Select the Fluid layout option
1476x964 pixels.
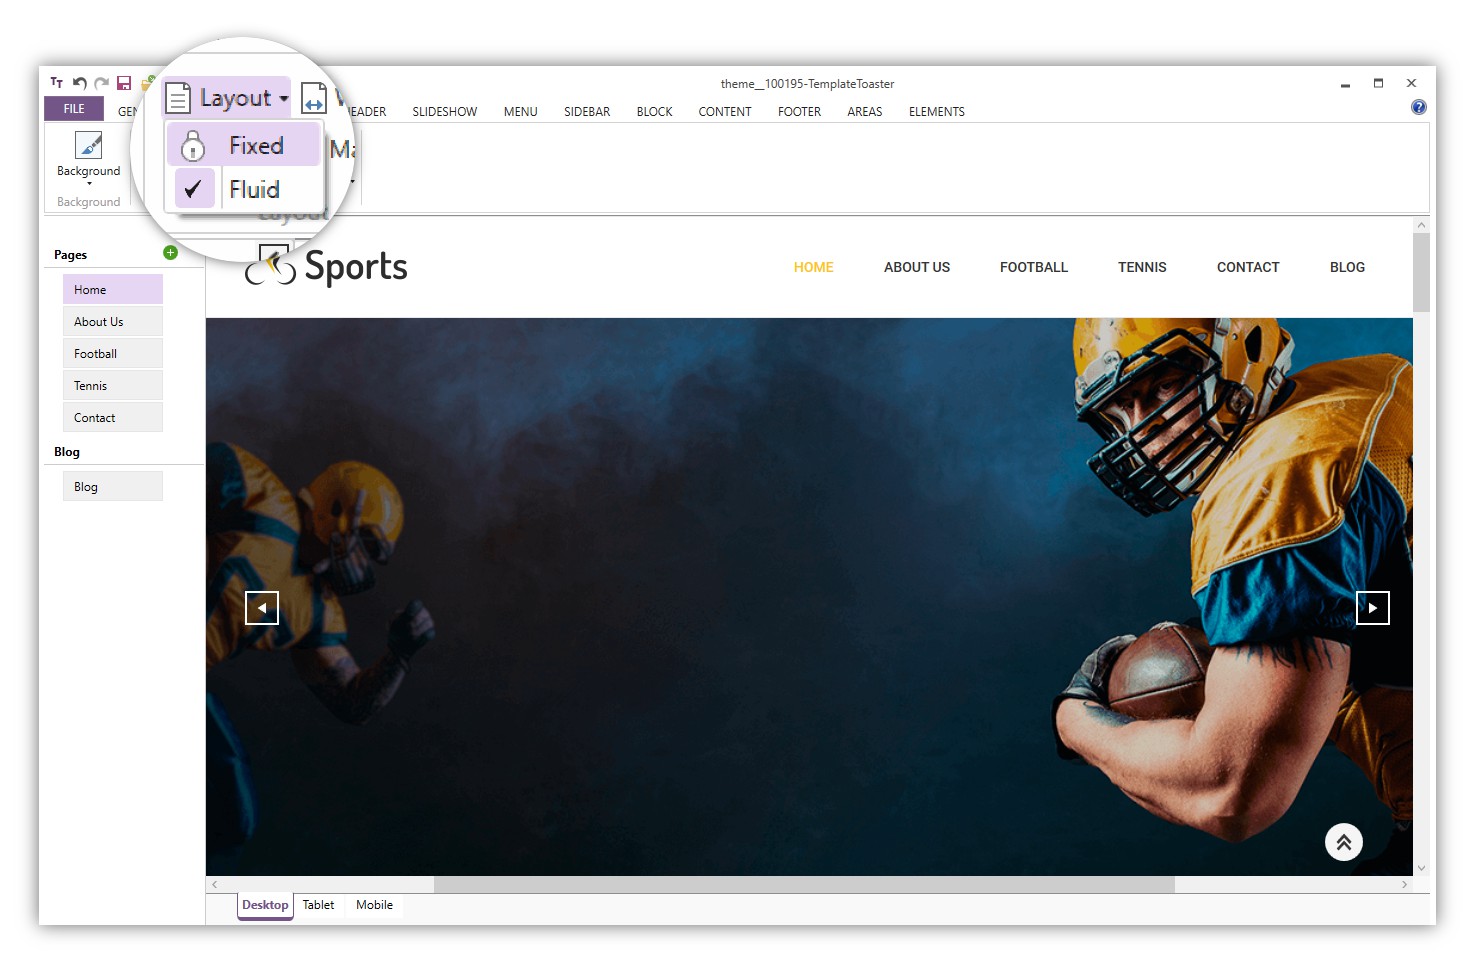click(x=244, y=189)
